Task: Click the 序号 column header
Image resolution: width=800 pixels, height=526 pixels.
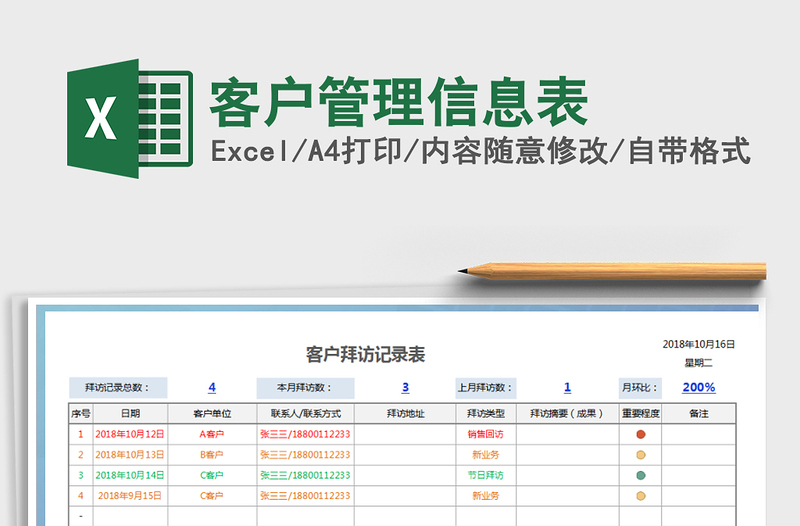Action: pos(81,413)
